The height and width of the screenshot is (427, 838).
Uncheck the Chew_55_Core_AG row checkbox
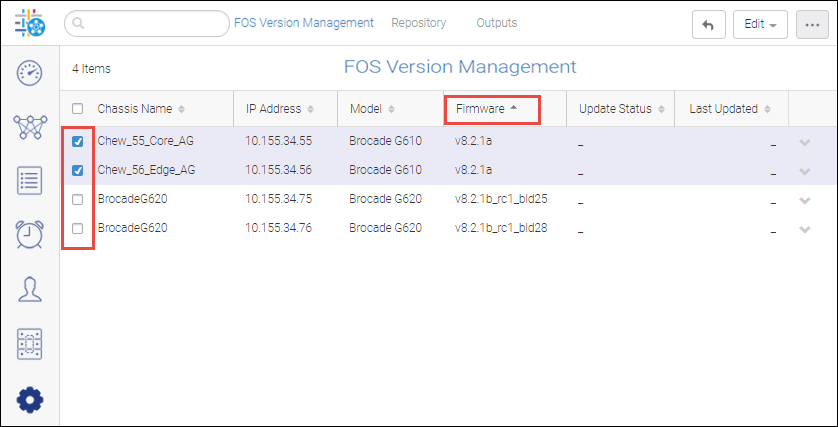78,141
